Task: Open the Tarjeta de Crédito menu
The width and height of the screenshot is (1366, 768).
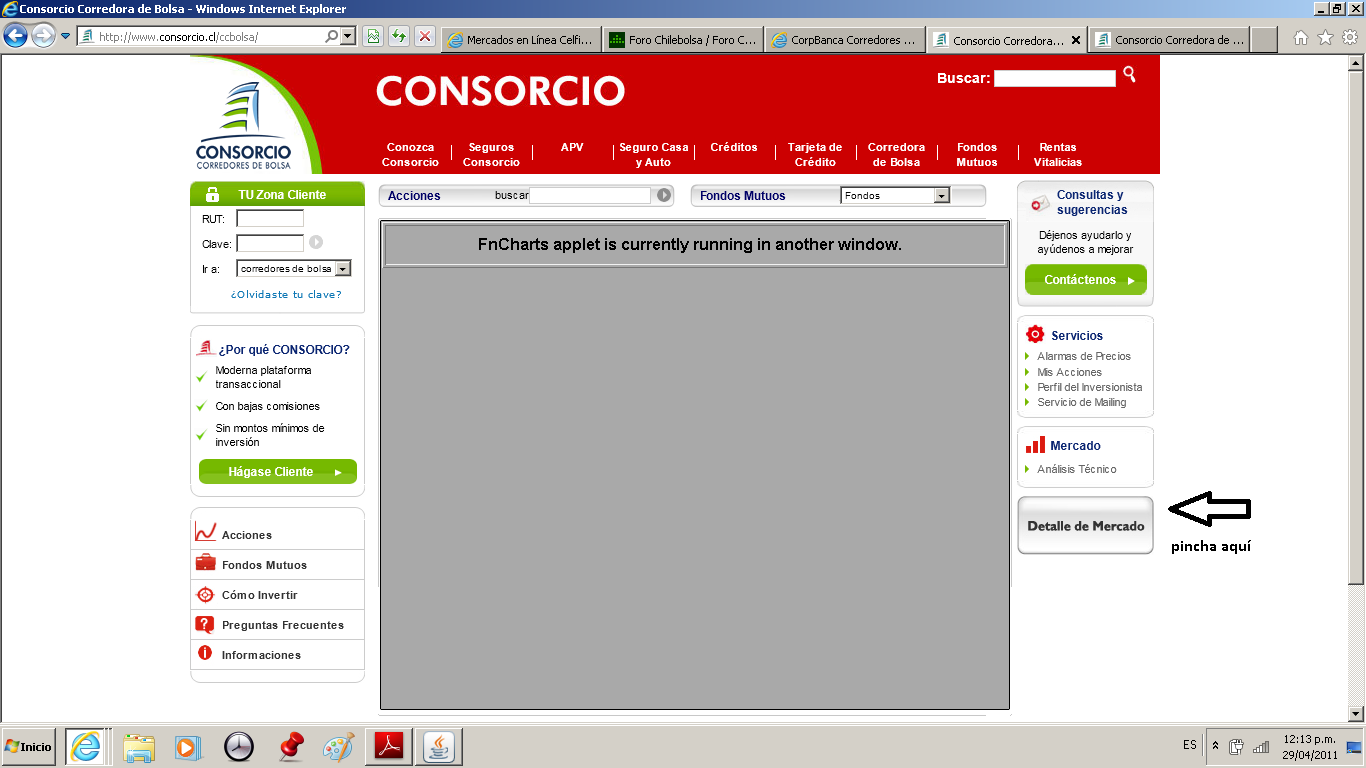Action: [x=815, y=155]
